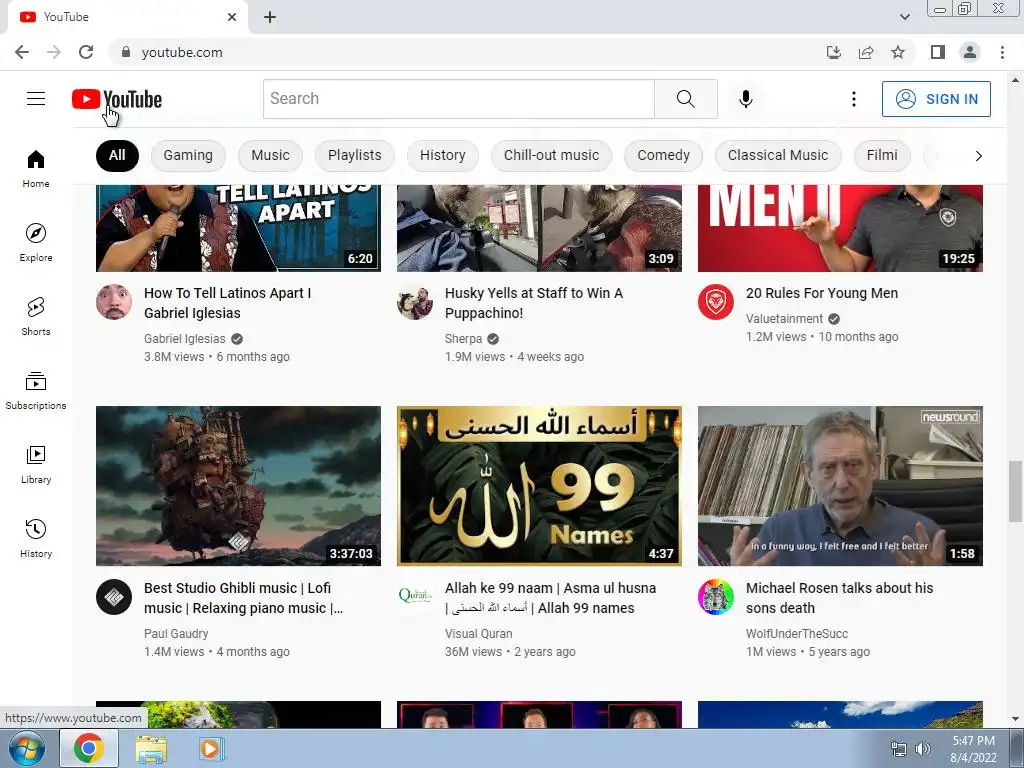
Task: Open WolfUnderTheSucc channel avatar
Action: tap(716, 597)
